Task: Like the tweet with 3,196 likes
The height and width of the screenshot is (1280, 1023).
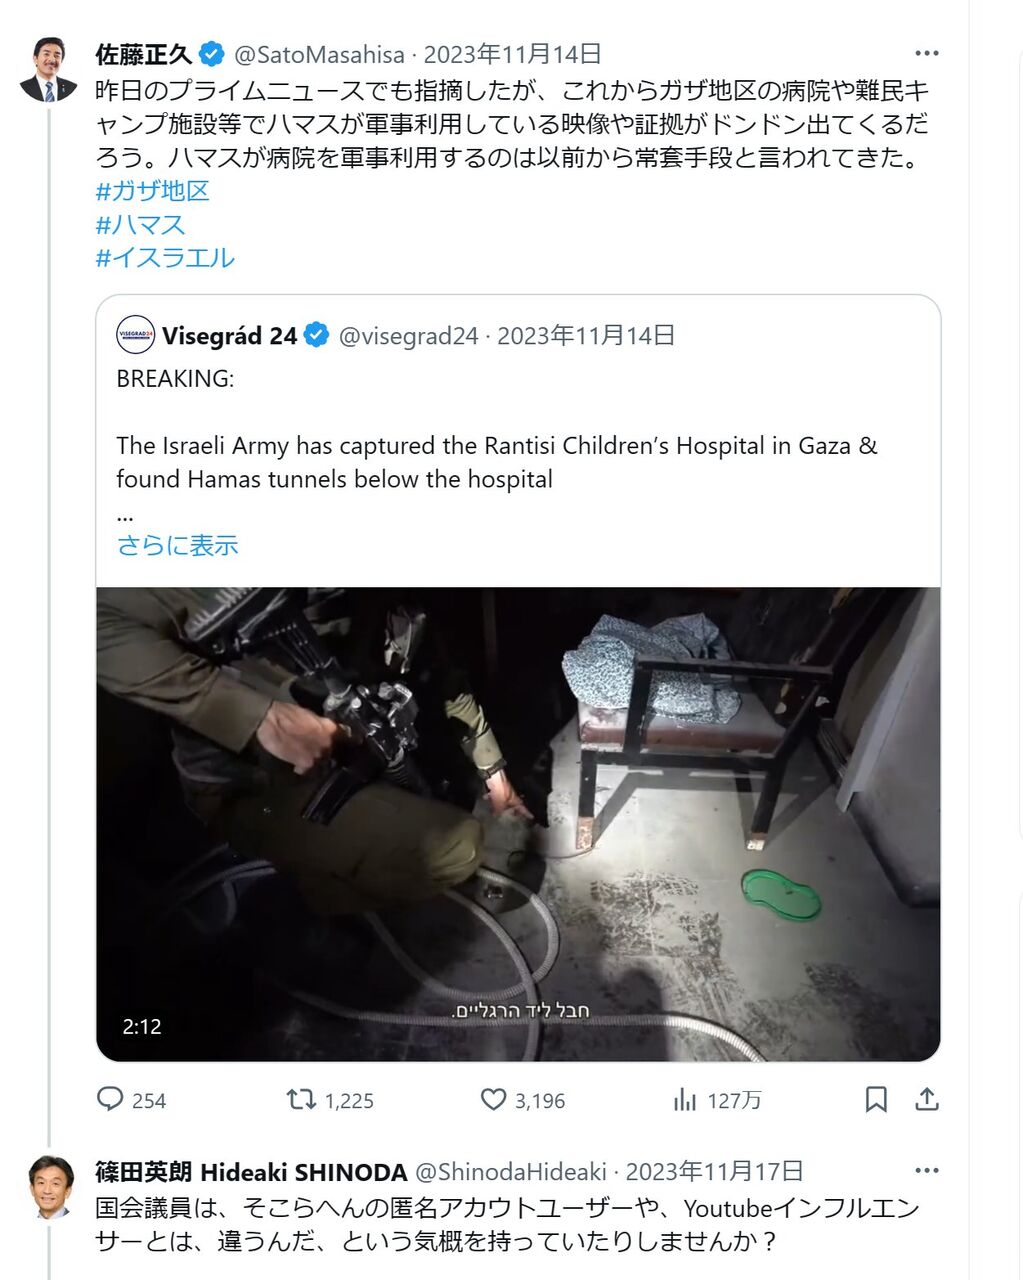Action: click(493, 1100)
